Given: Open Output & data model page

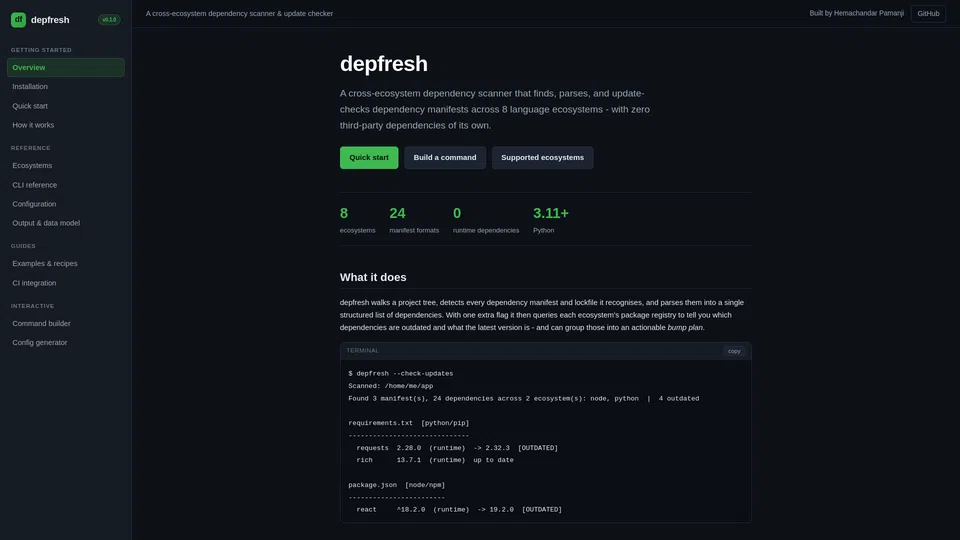Looking at the screenshot, I should (x=66, y=223).
